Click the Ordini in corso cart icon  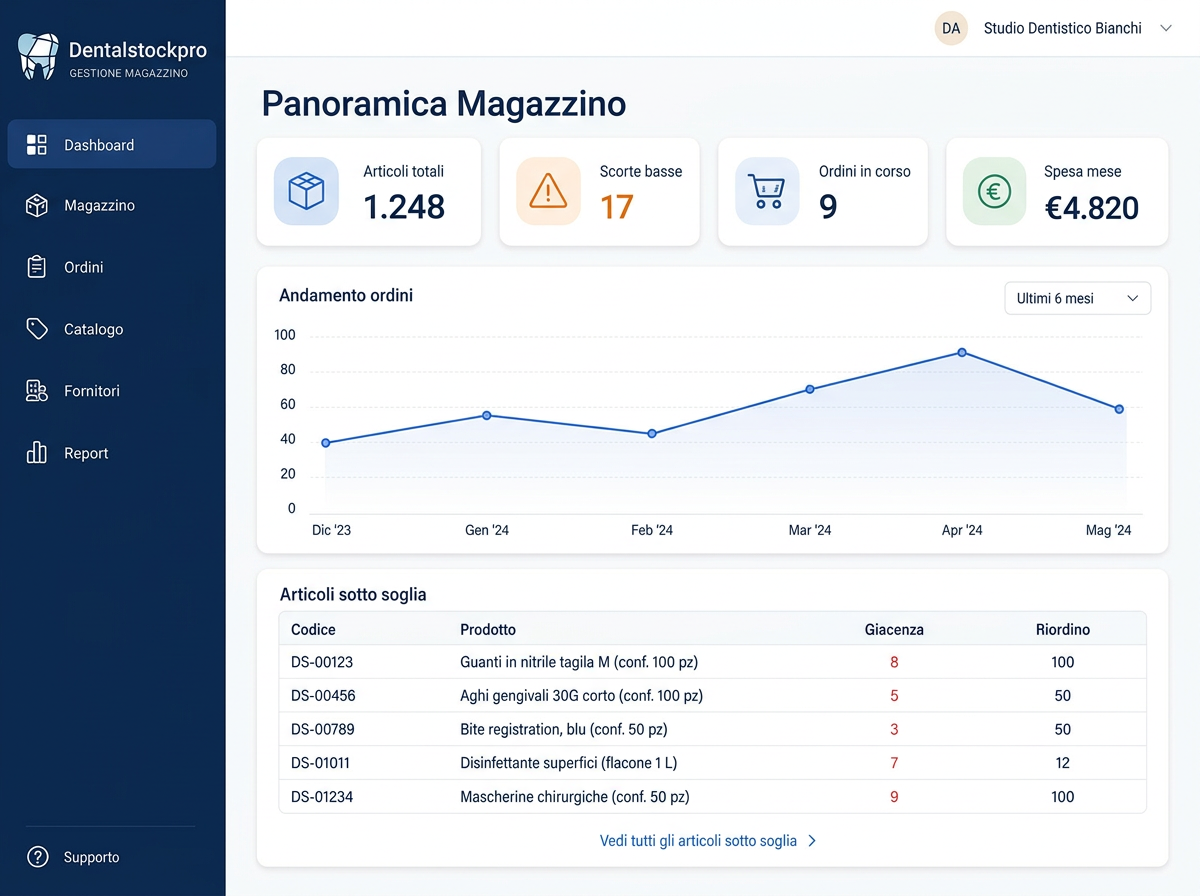(x=767, y=191)
